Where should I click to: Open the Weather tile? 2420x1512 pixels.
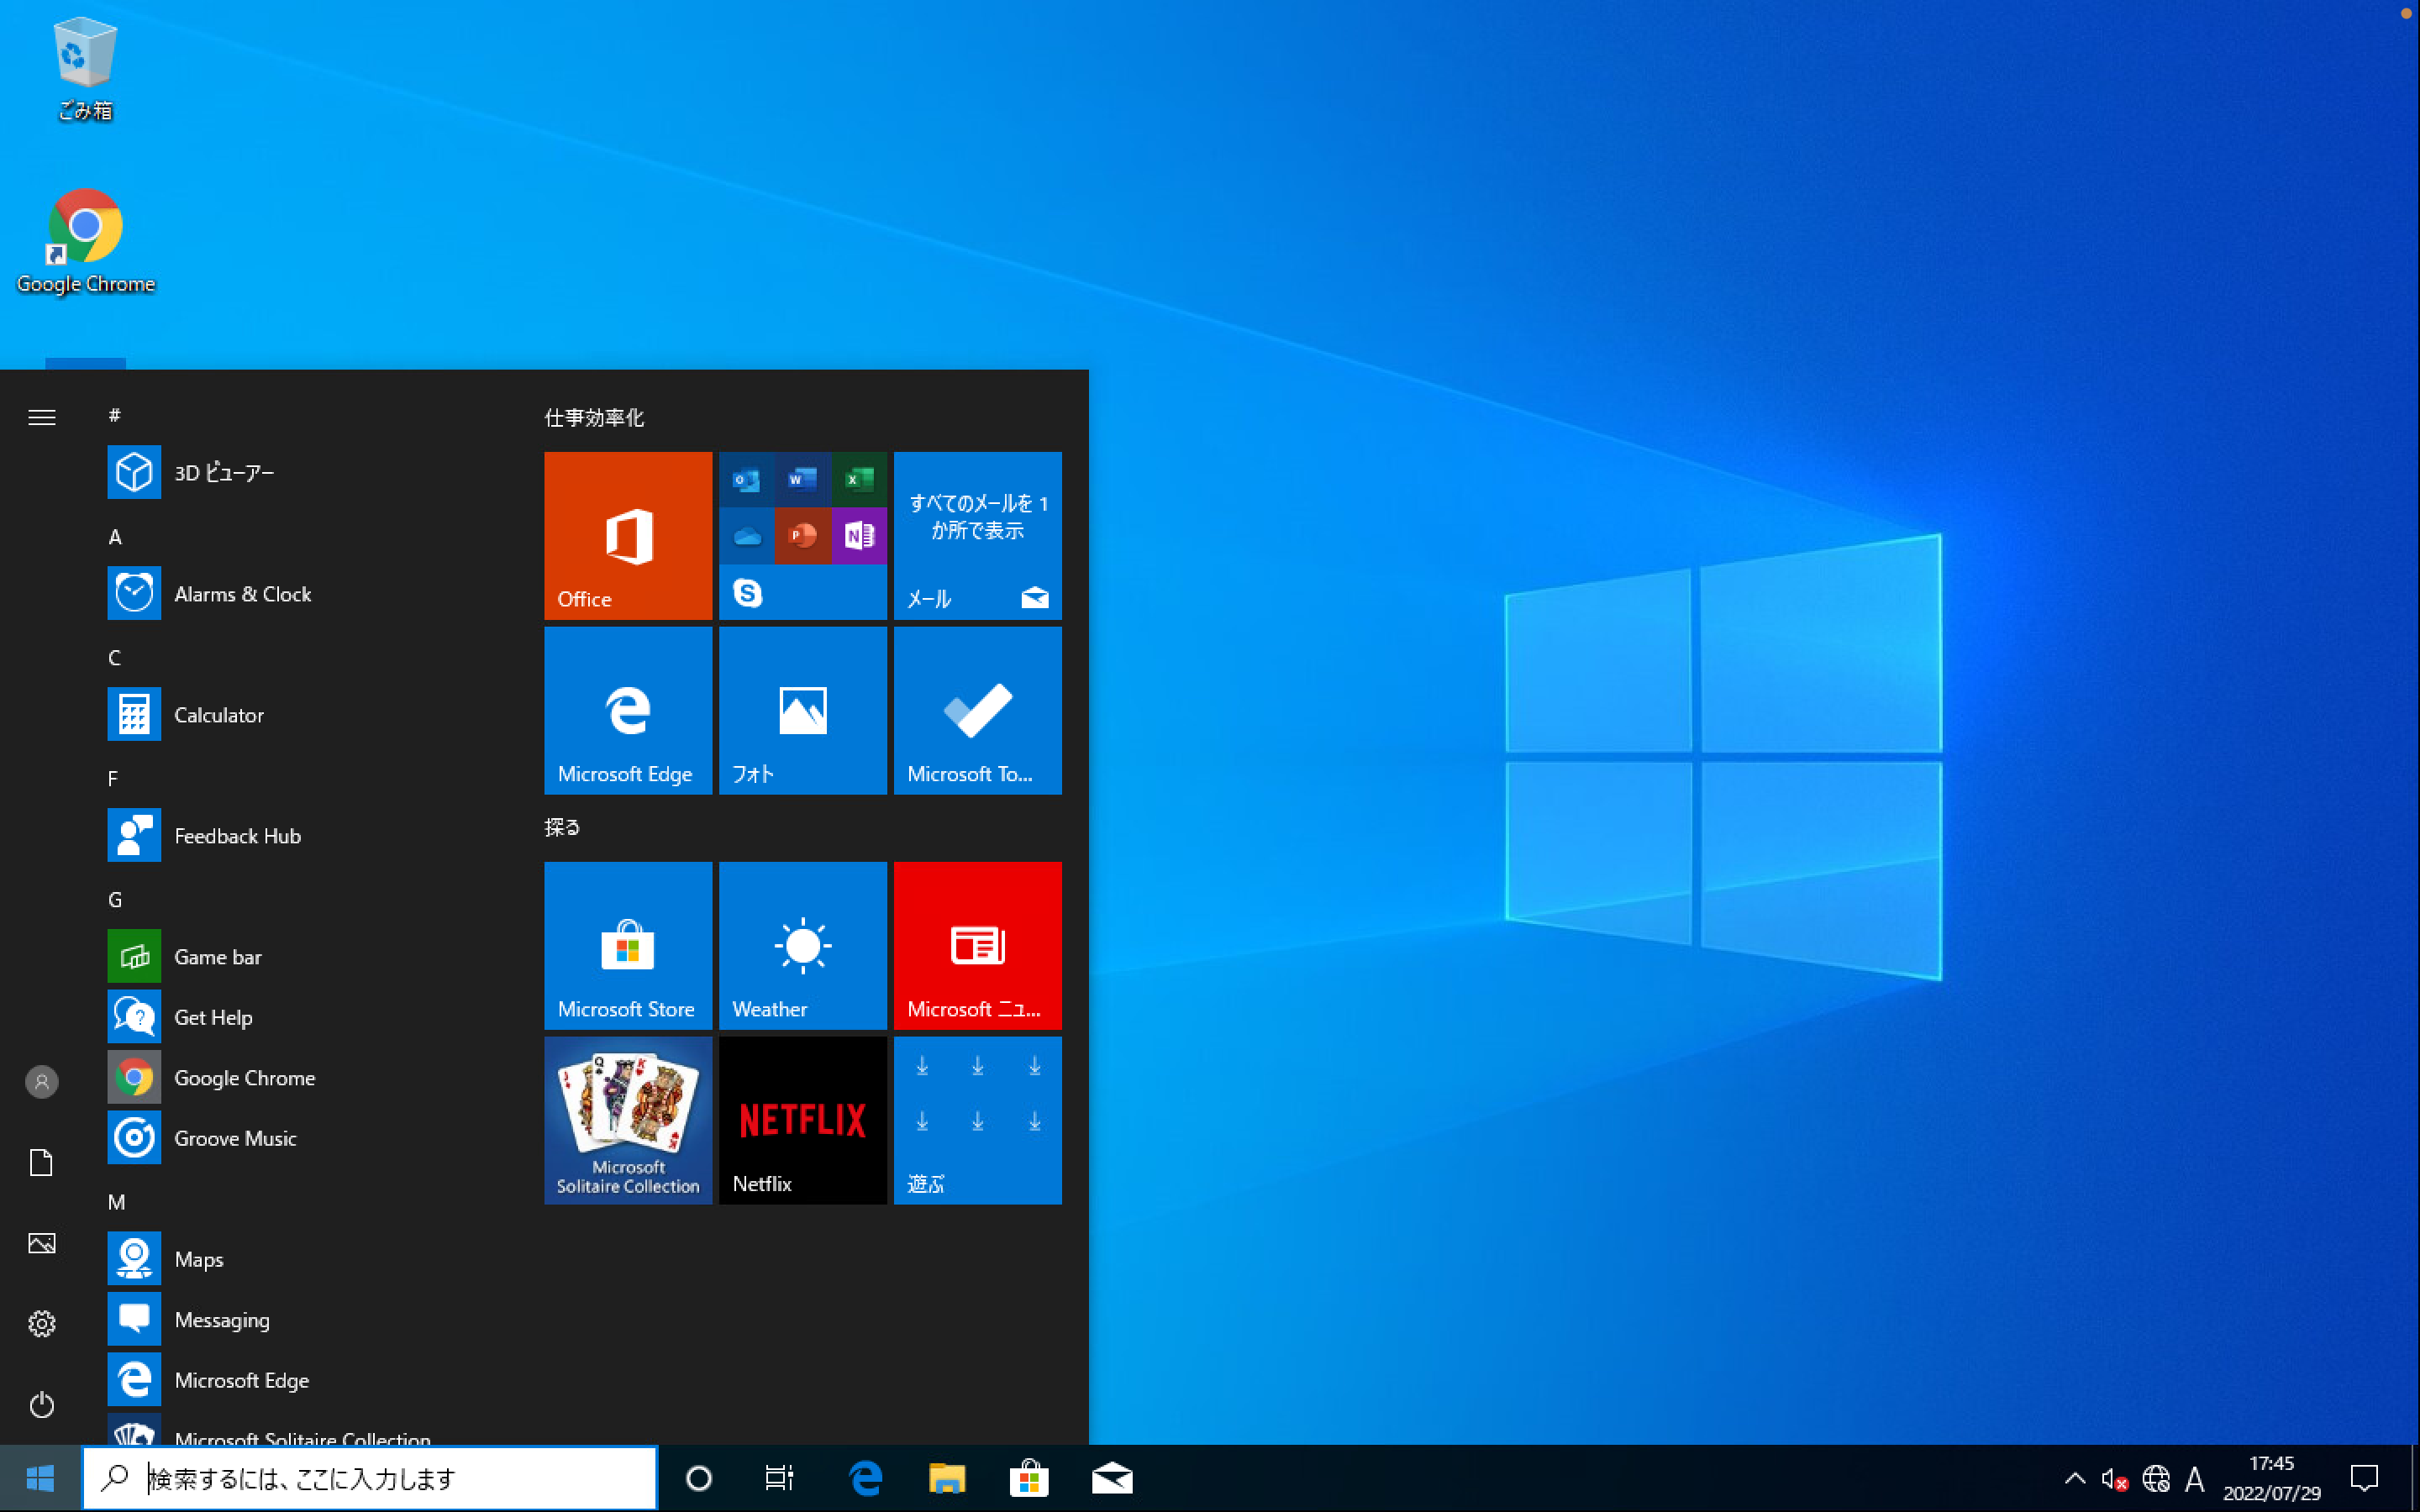point(802,946)
